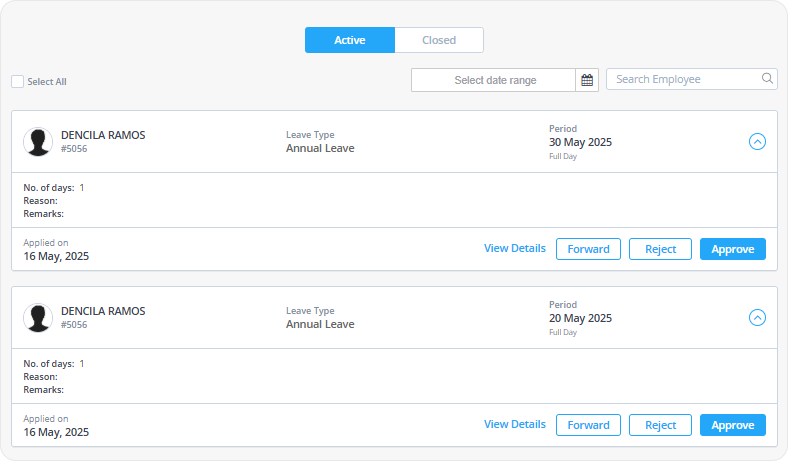Screen dimensions: 788x461
Task: View Details of the 20 May leave
Action: [x=515, y=424]
